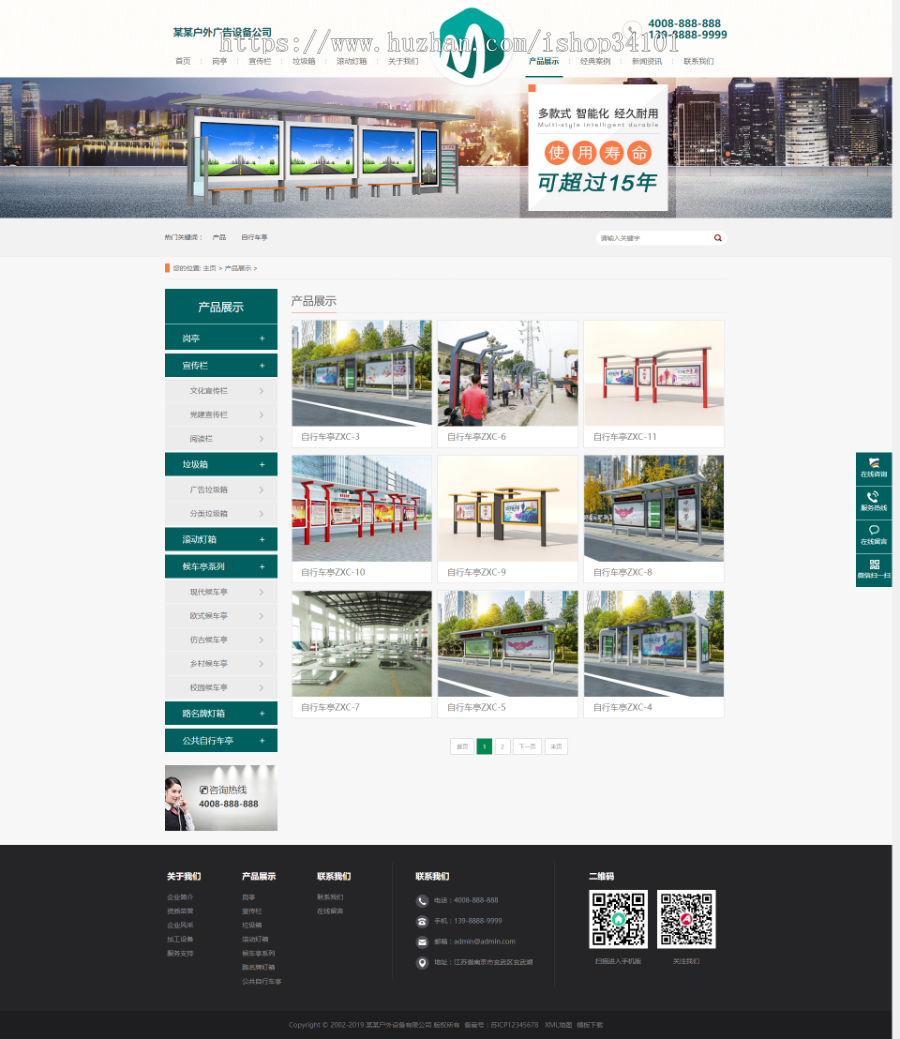Screen dimensions: 900x1039
Task: Expand the 垃圾箱 sidebar category plus
Action: click(x=262, y=465)
